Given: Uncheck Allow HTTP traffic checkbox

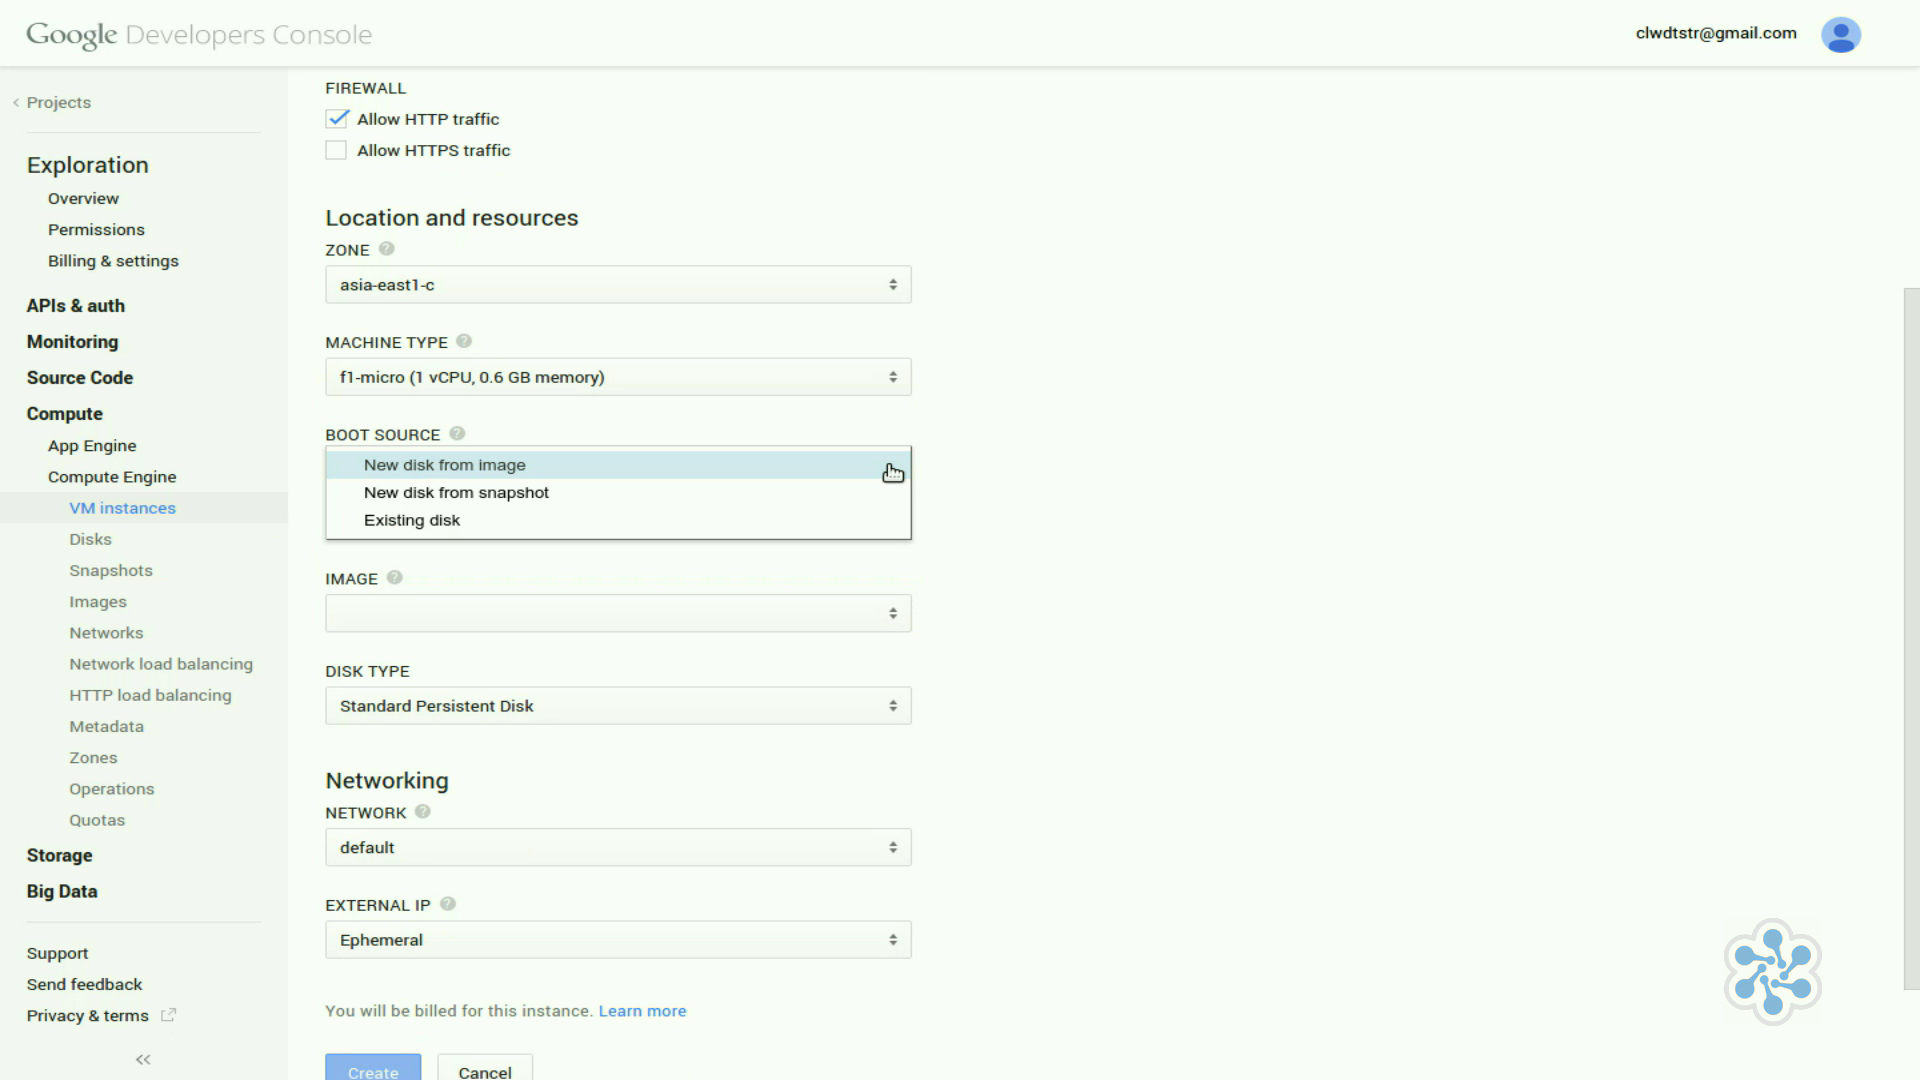Looking at the screenshot, I should [x=337, y=119].
